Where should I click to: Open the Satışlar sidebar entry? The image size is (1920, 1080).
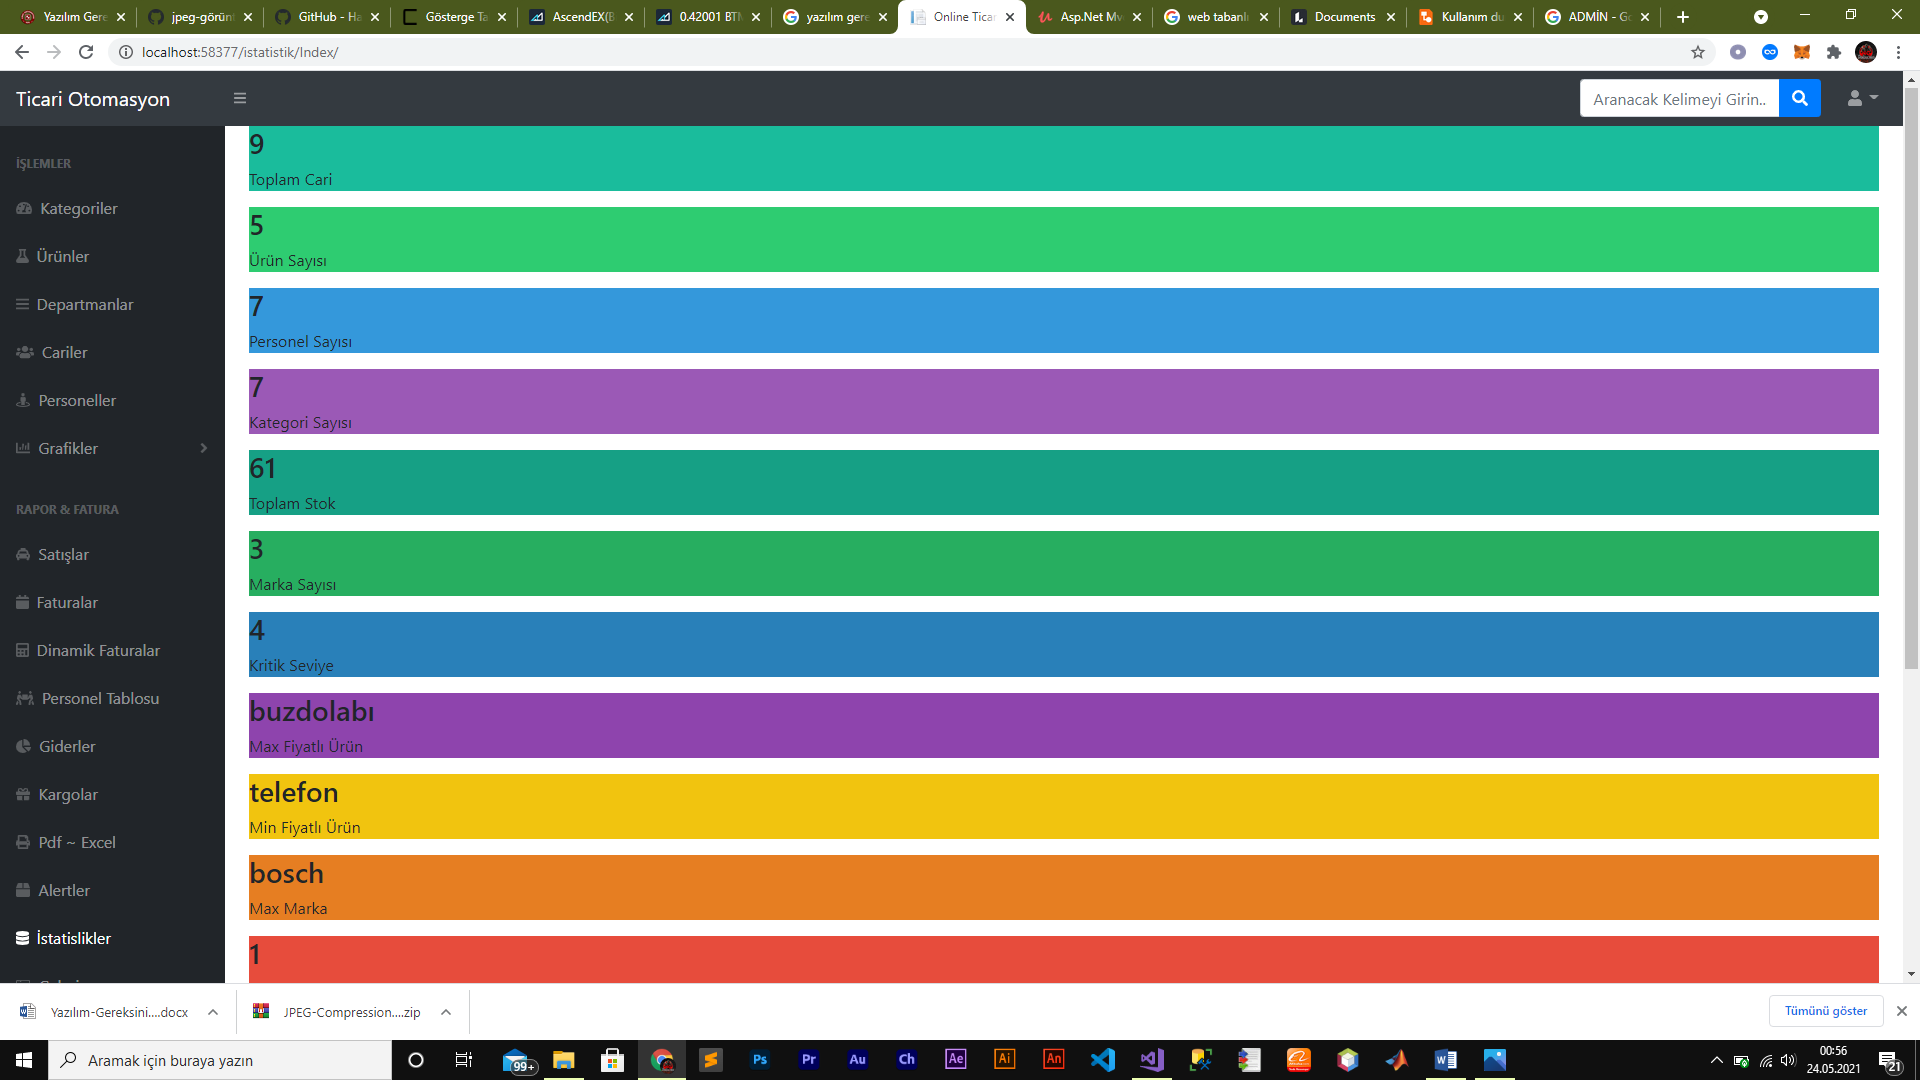[x=63, y=554]
